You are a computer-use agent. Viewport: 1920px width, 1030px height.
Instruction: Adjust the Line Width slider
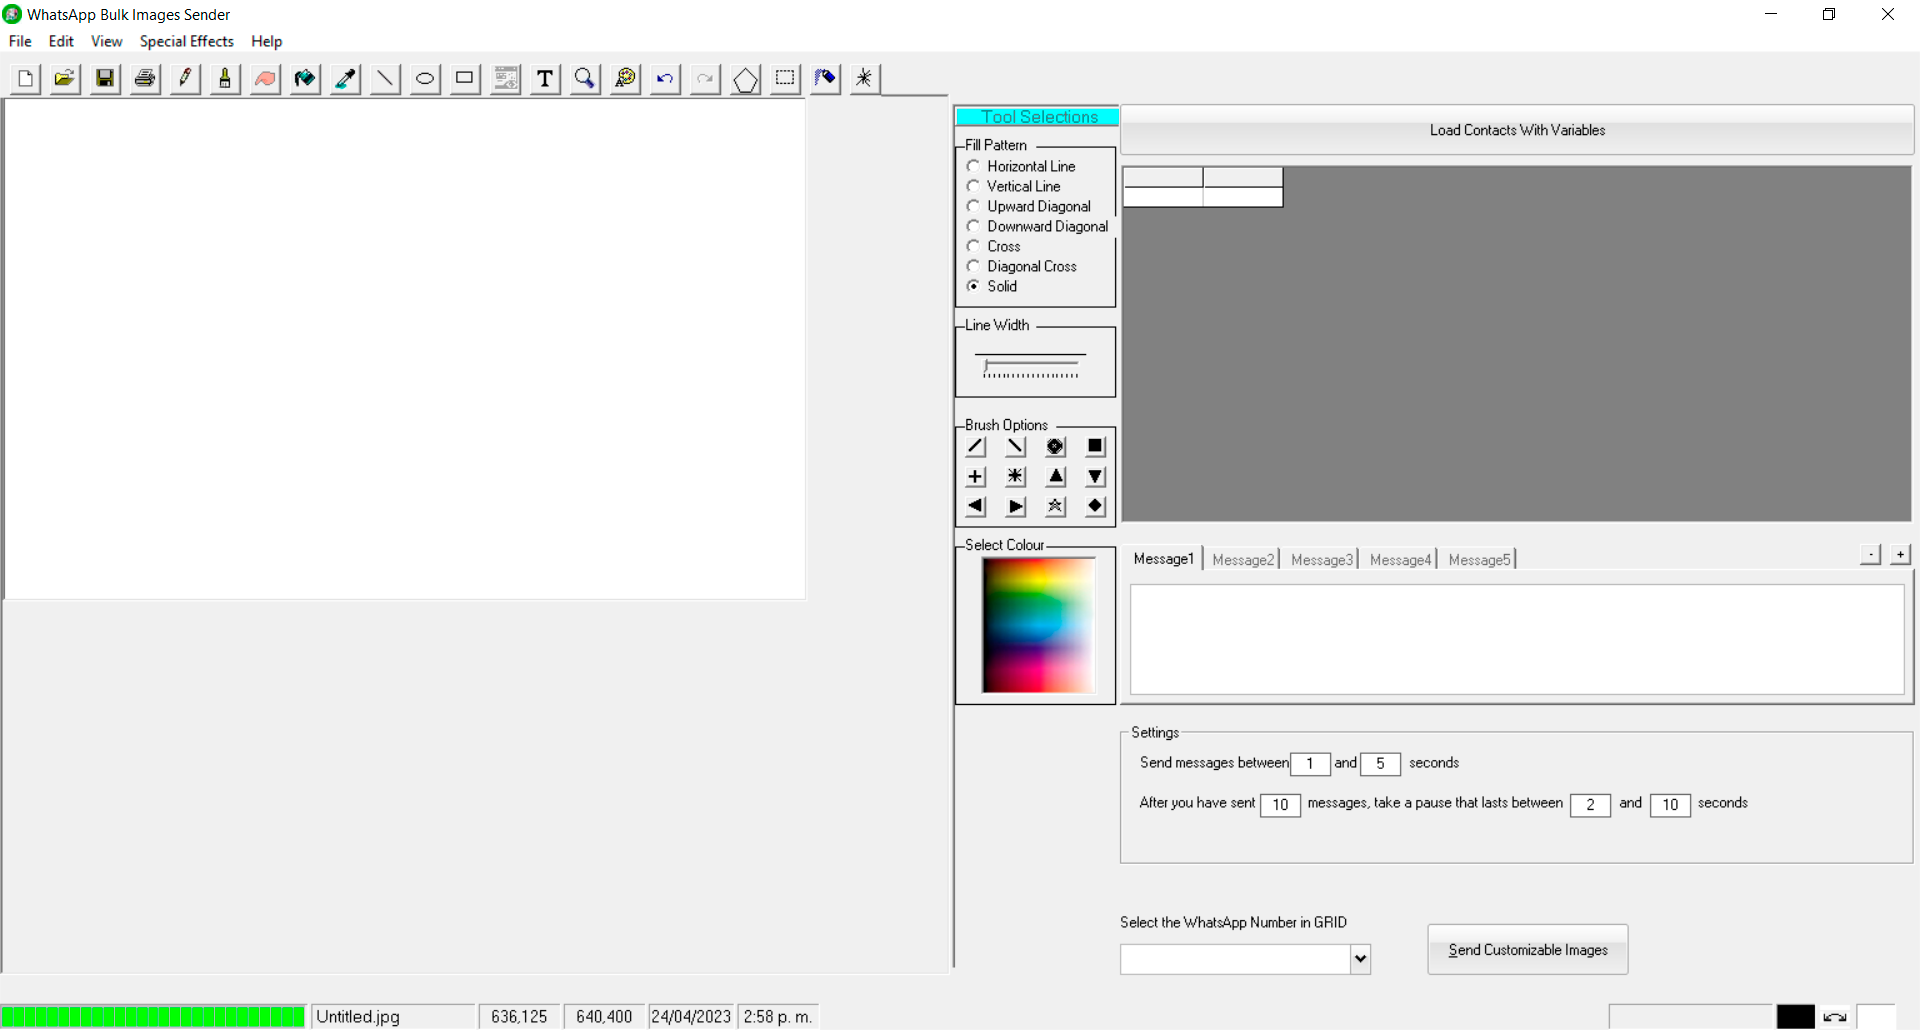click(1031, 366)
